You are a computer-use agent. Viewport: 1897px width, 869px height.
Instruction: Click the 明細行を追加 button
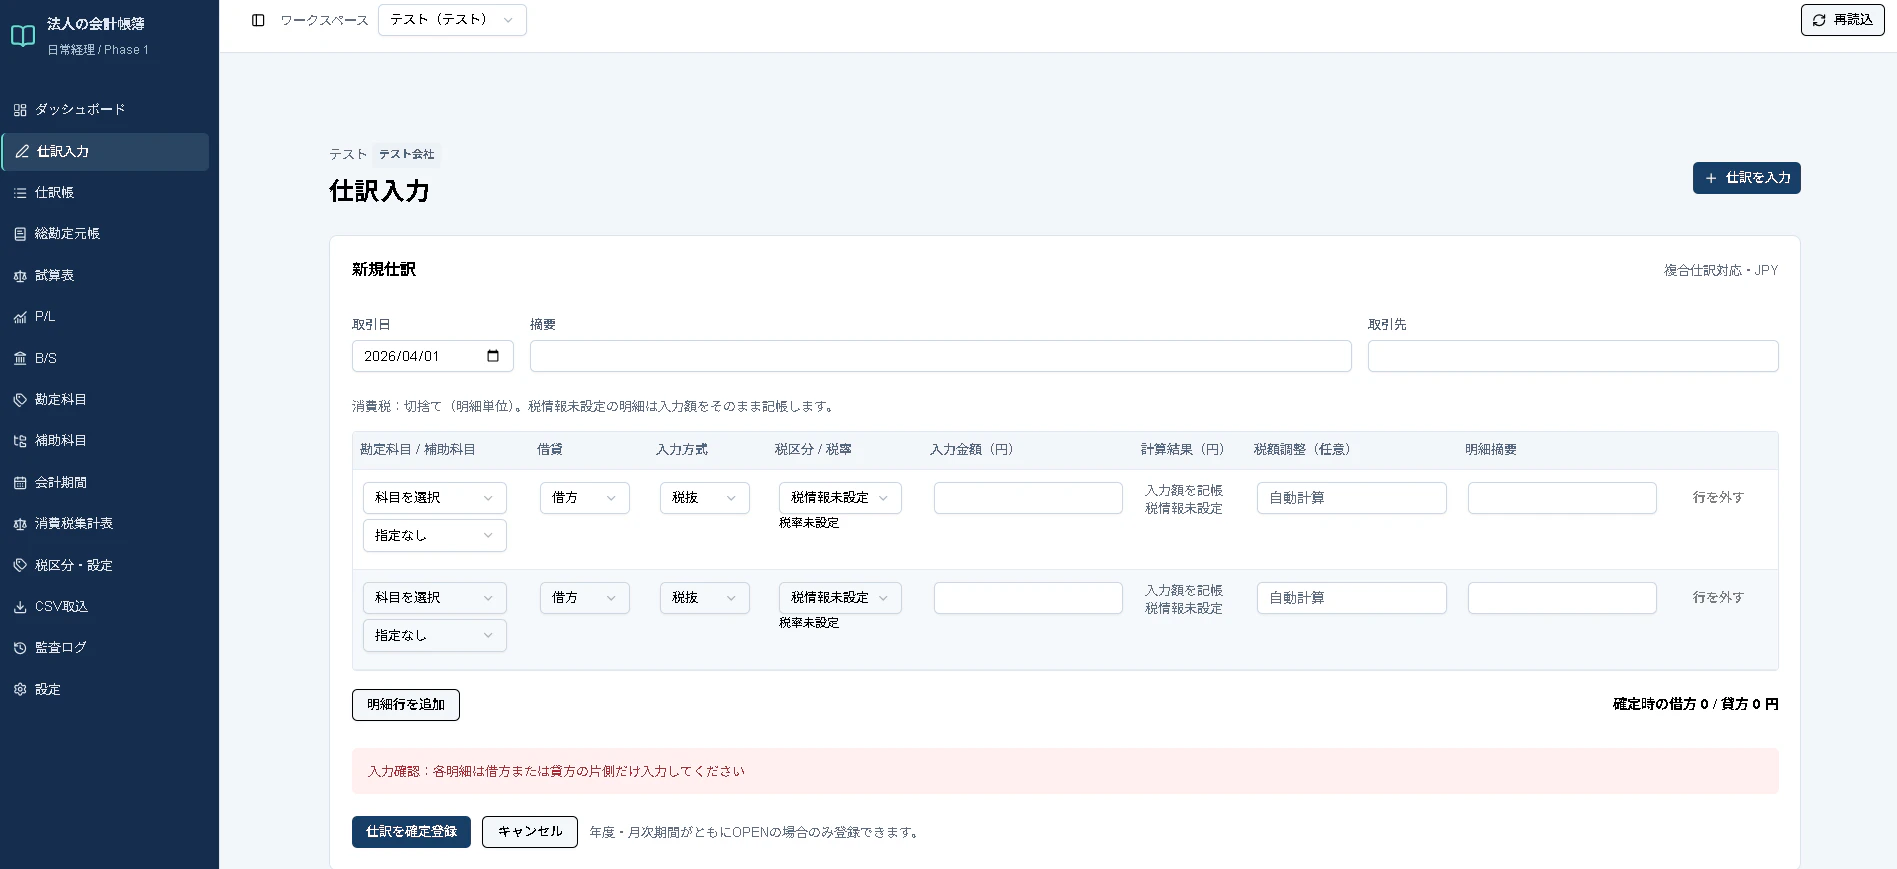coord(406,705)
